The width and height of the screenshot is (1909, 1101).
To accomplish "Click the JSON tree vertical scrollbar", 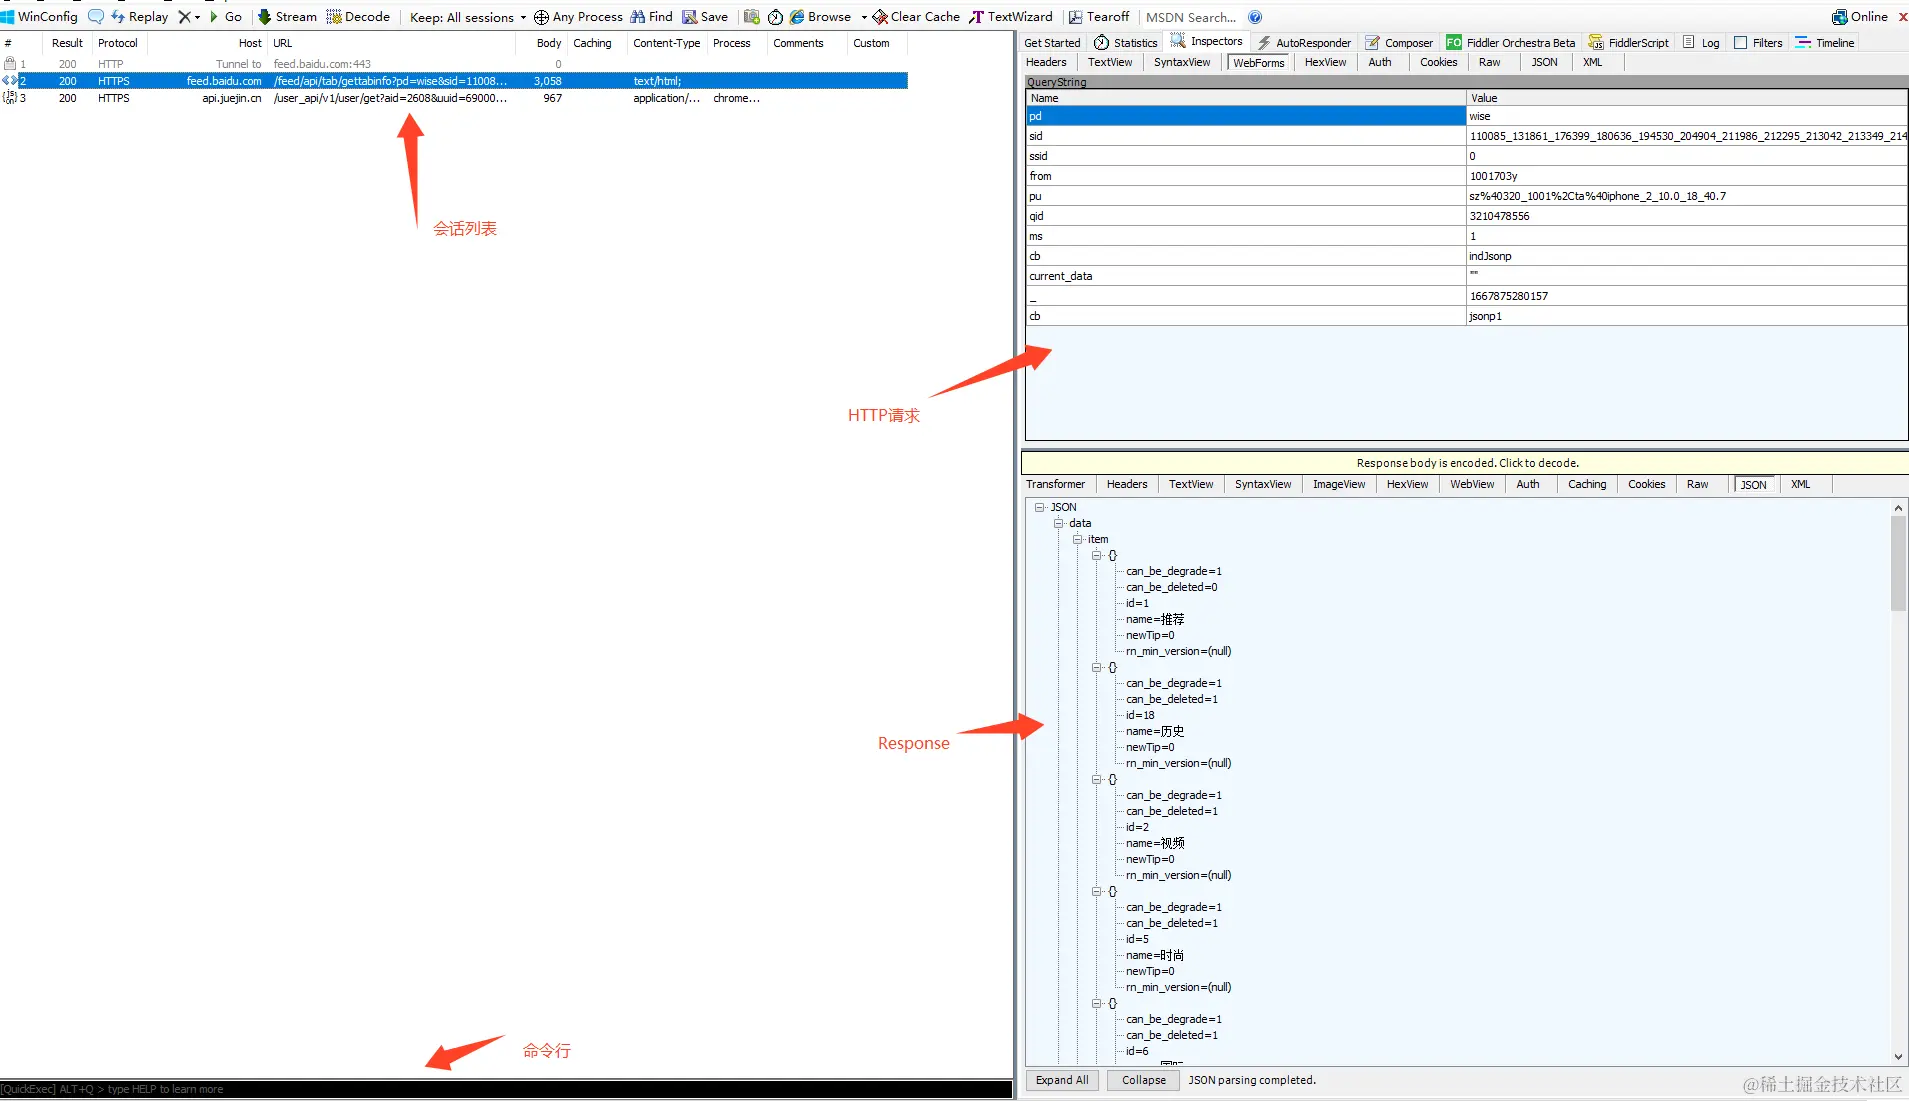I will pos(1898,565).
